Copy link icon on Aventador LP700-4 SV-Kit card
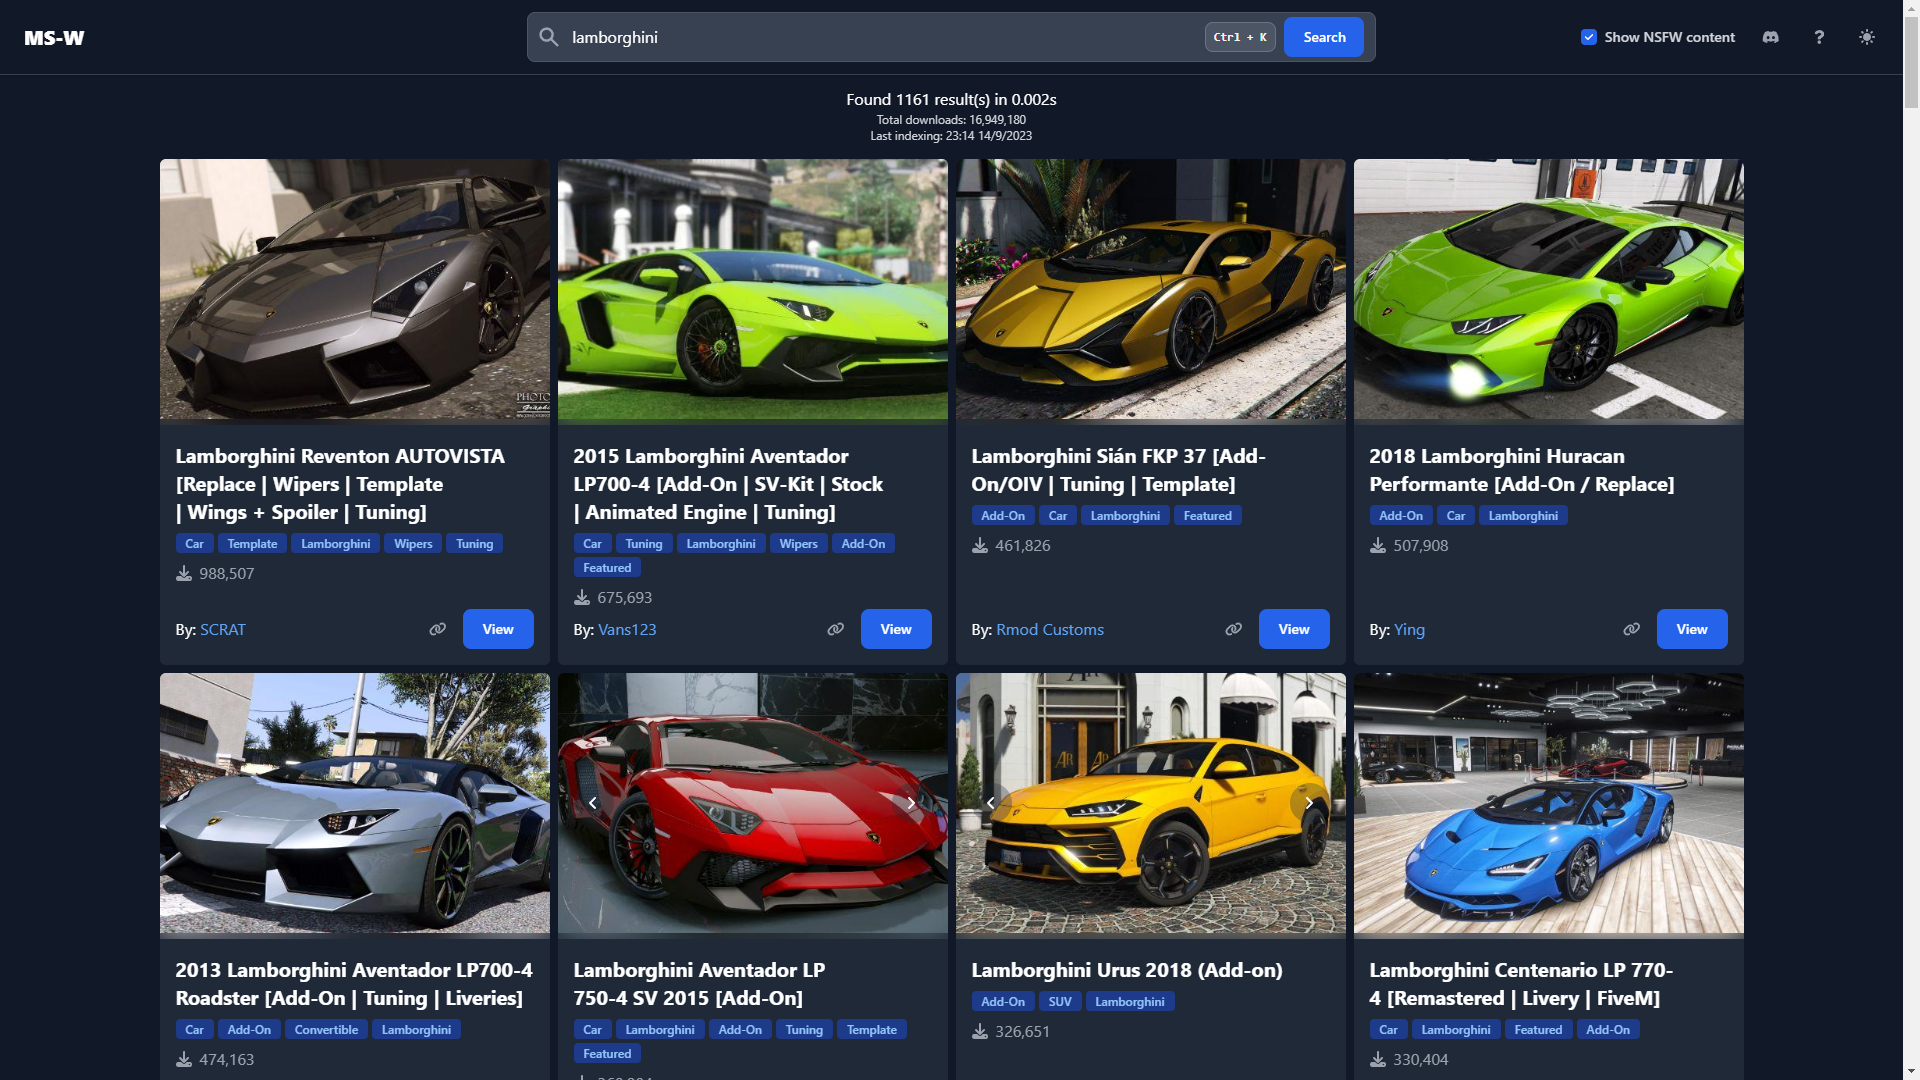1920x1080 pixels. (836, 629)
